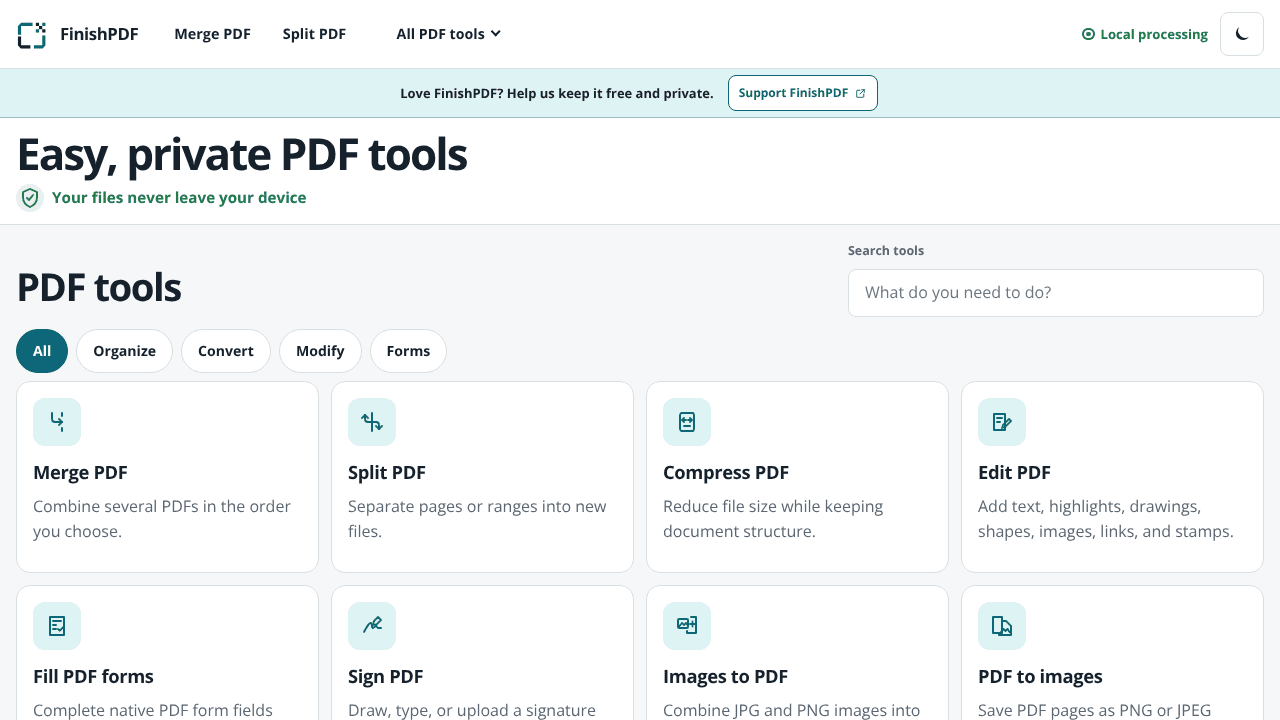Image resolution: width=1280 pixels, height=720 pixels.
Task: Toggle dark mode moon icon
Action: (x=1242, y=34)
